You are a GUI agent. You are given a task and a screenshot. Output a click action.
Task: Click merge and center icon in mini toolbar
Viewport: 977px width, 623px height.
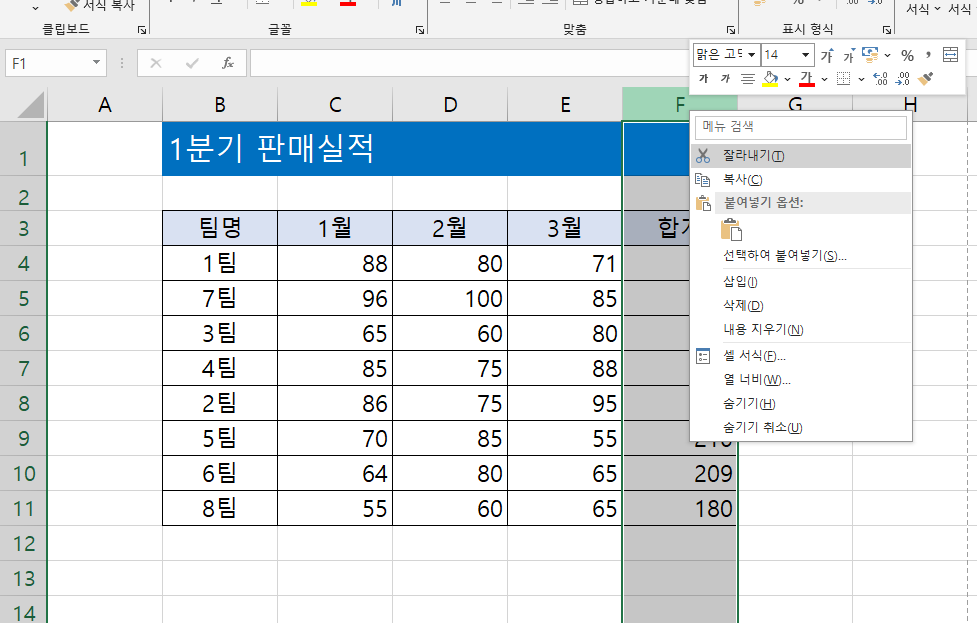point(950,55)
